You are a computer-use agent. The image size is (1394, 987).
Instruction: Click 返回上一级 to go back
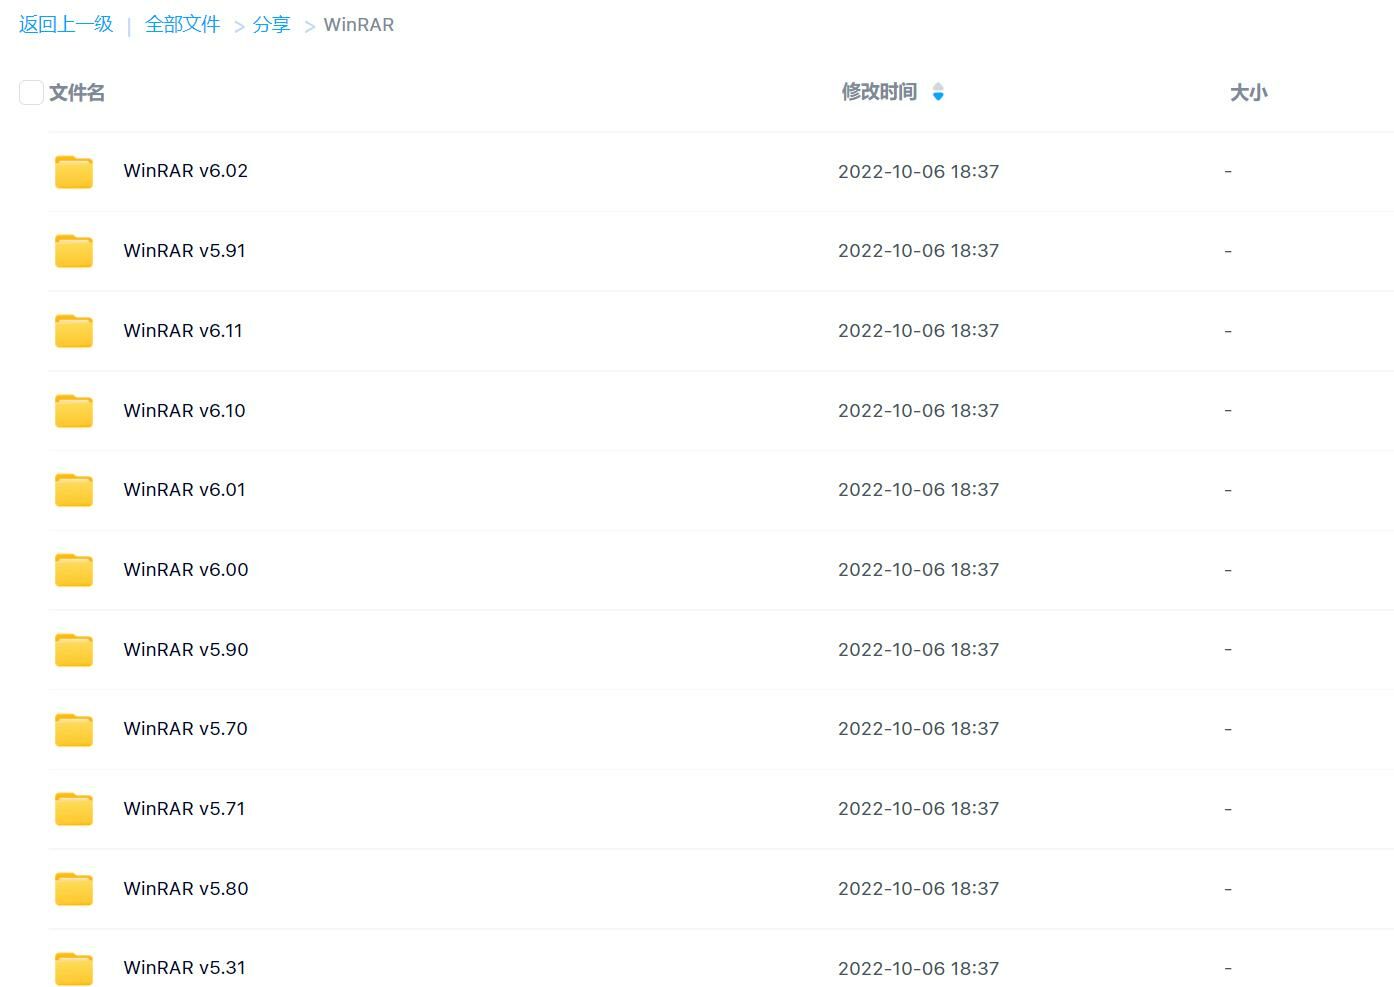point(66,25)
